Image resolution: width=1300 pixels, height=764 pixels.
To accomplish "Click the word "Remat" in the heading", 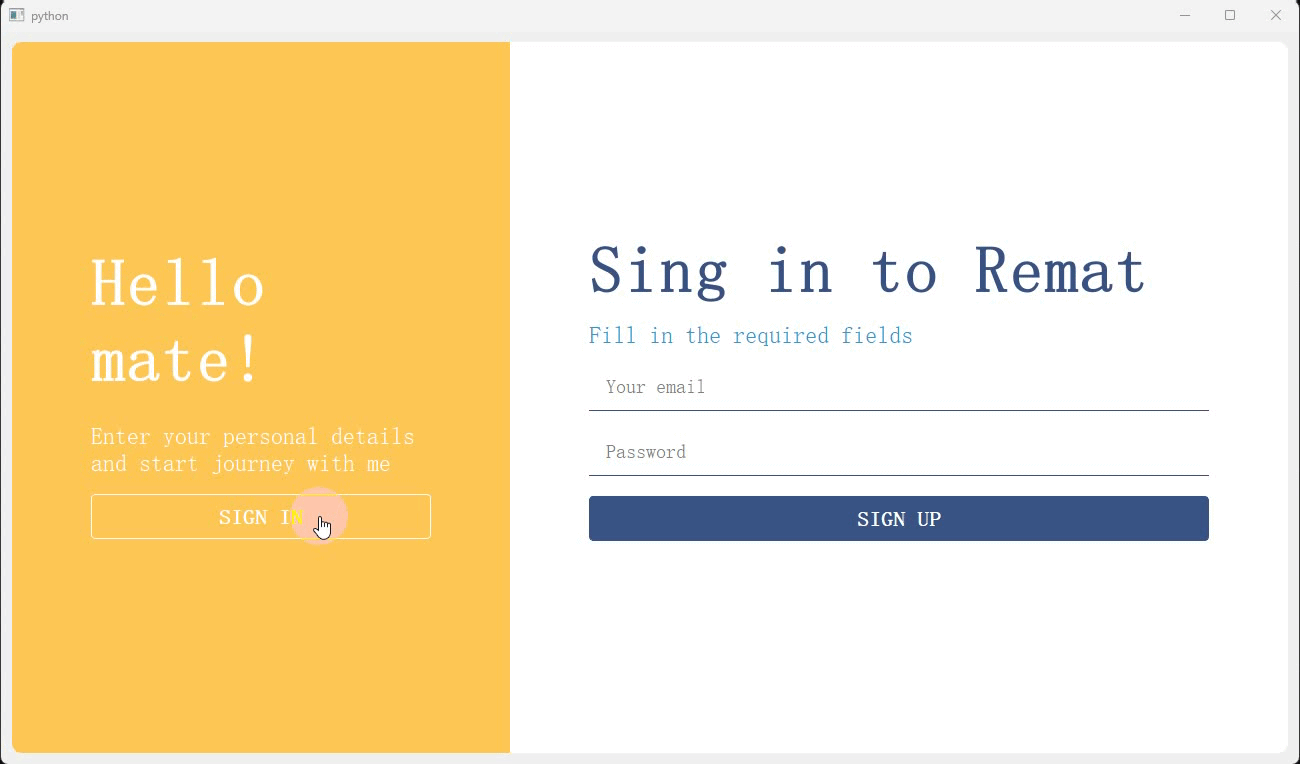I will pyautogui.click(x=1060, y=271).
